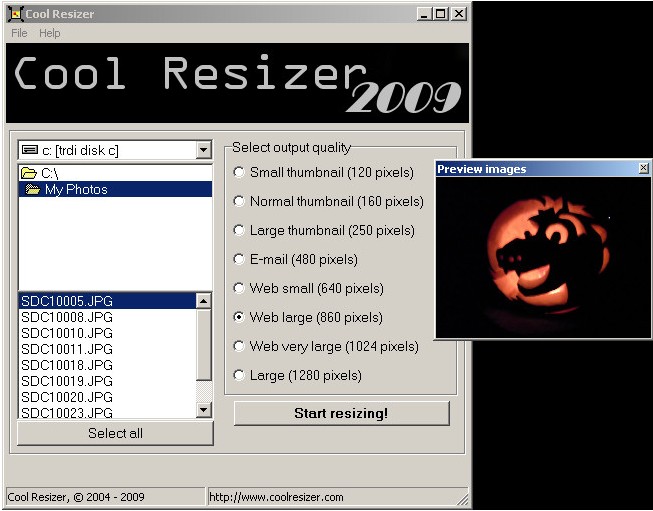653x511 pixels.
Task: Click the Start resizing! button
Action: point(341,413)
